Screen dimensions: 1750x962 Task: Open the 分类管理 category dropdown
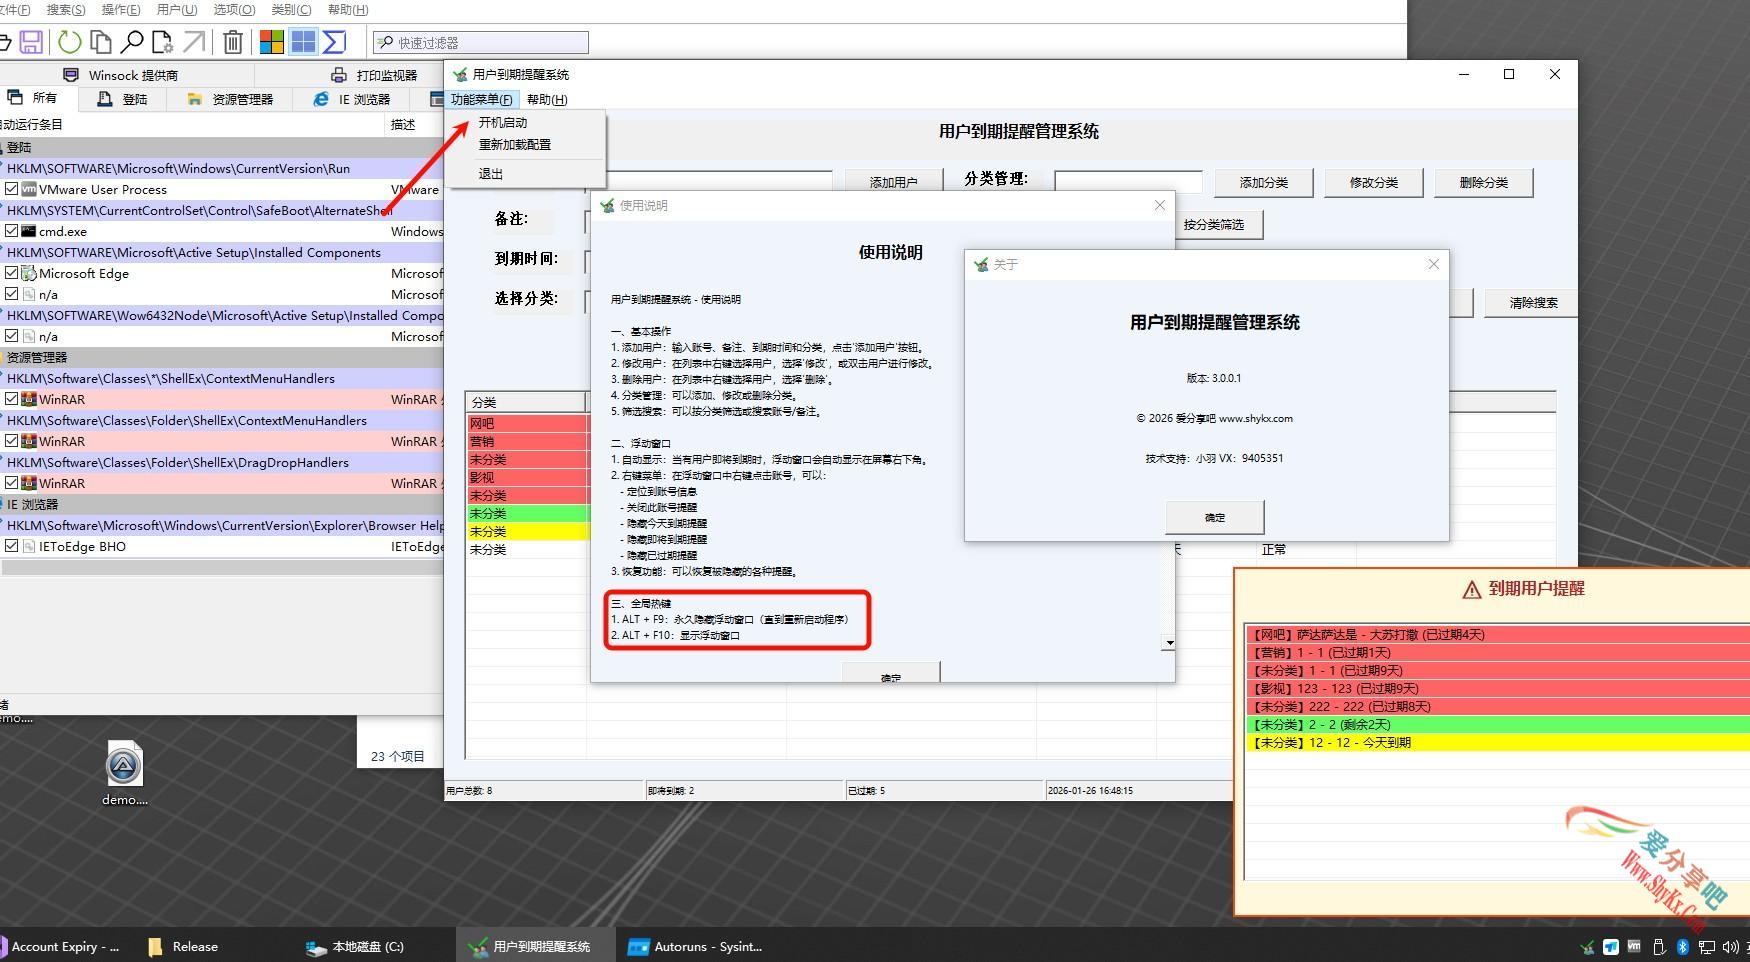tap(1128, 181)
